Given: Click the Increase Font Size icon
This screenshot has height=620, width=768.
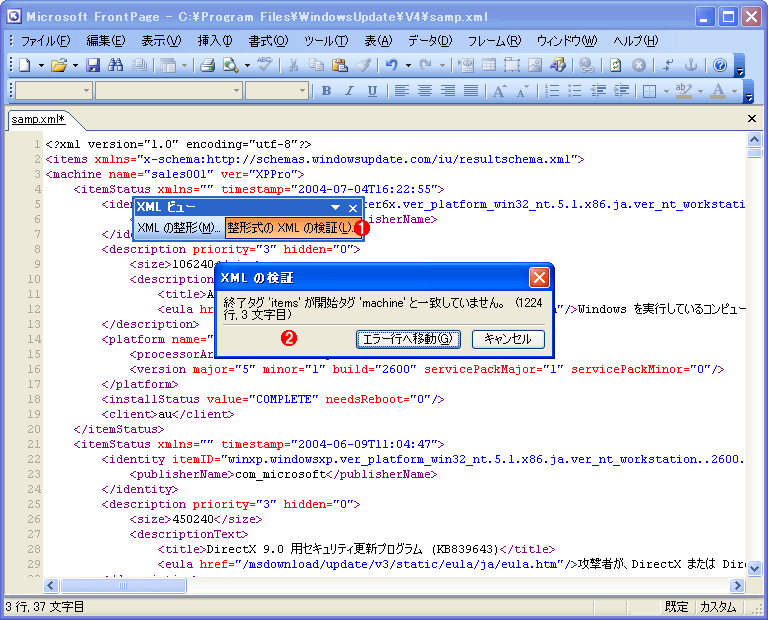Looking at the screenshot, I should tap(499, 91).
